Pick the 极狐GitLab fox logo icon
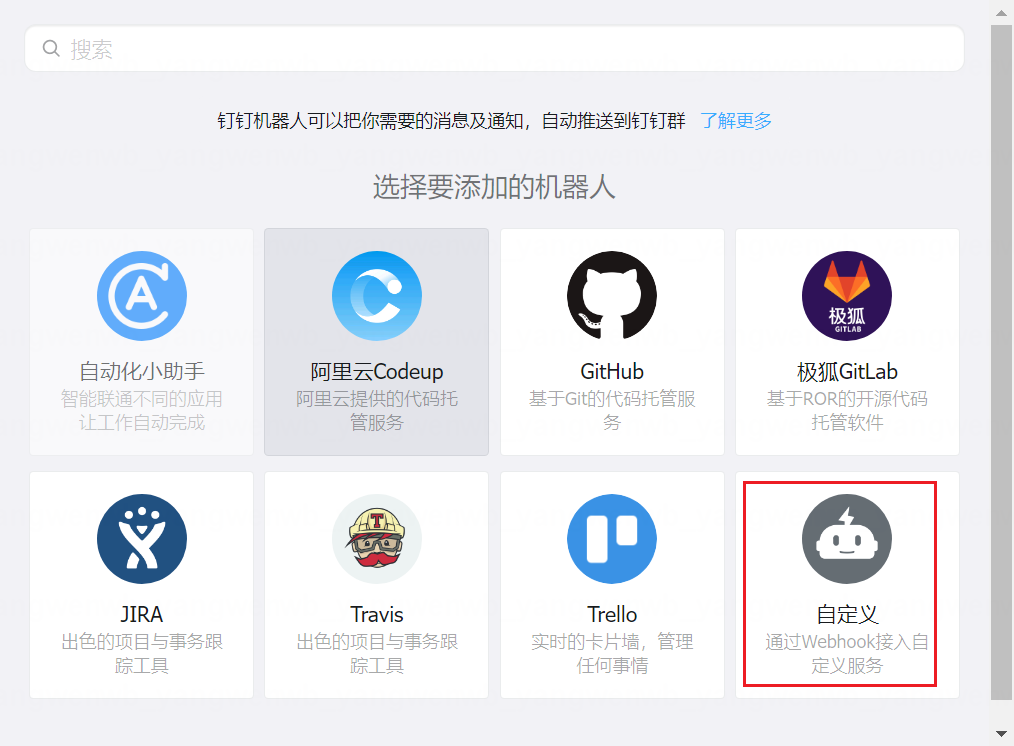Viewport: 1014px width, 746px height. (847, 296)
